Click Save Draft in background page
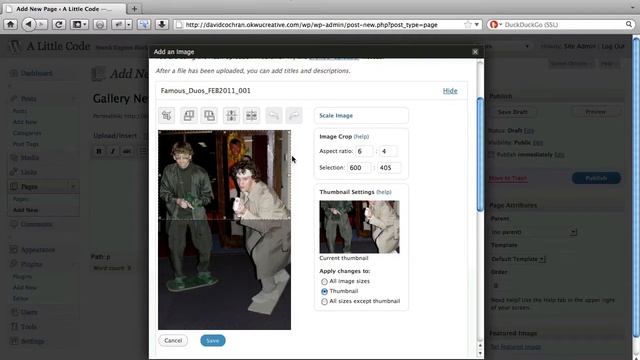Image resolution: width=640 pixels, height=360 pixels. click(513, 111)
